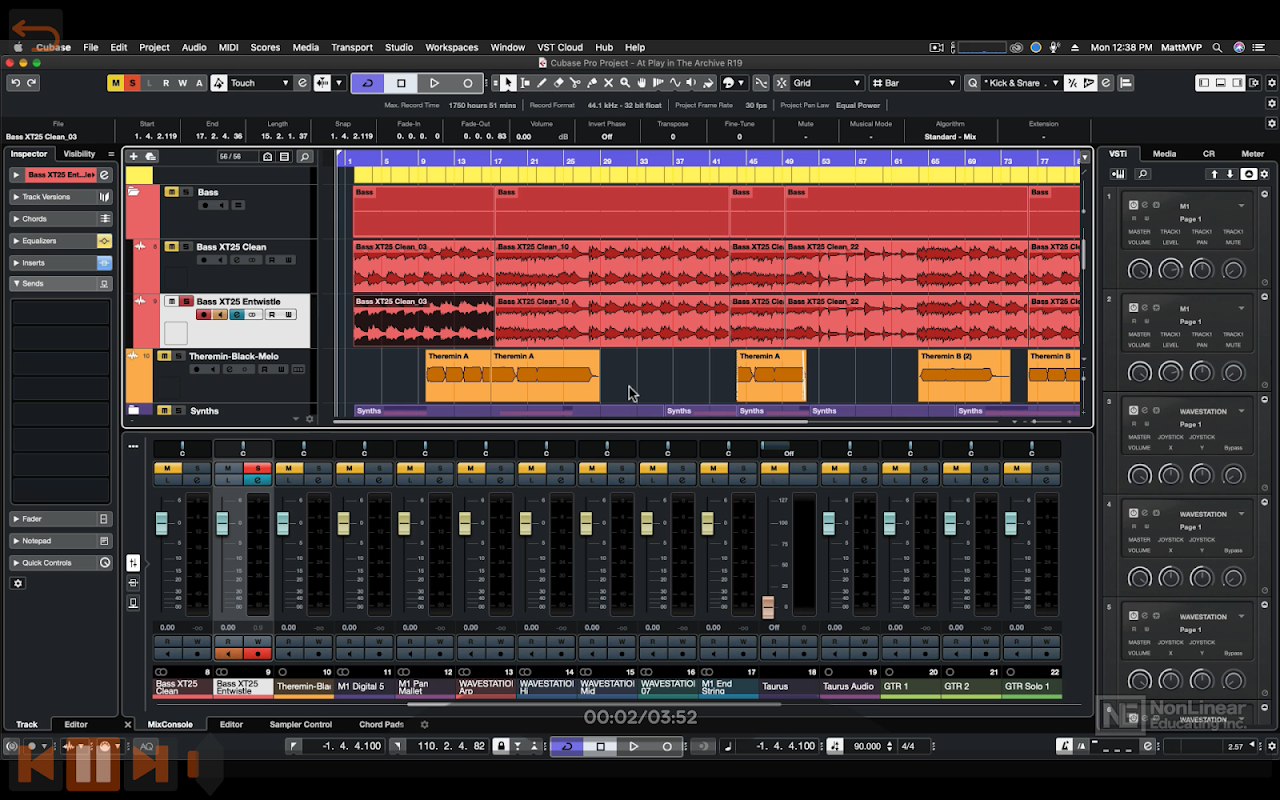Screen dimensions: 1280x800
Task: Click the Undo arrow in toolbar
Action: pos(15,83)
